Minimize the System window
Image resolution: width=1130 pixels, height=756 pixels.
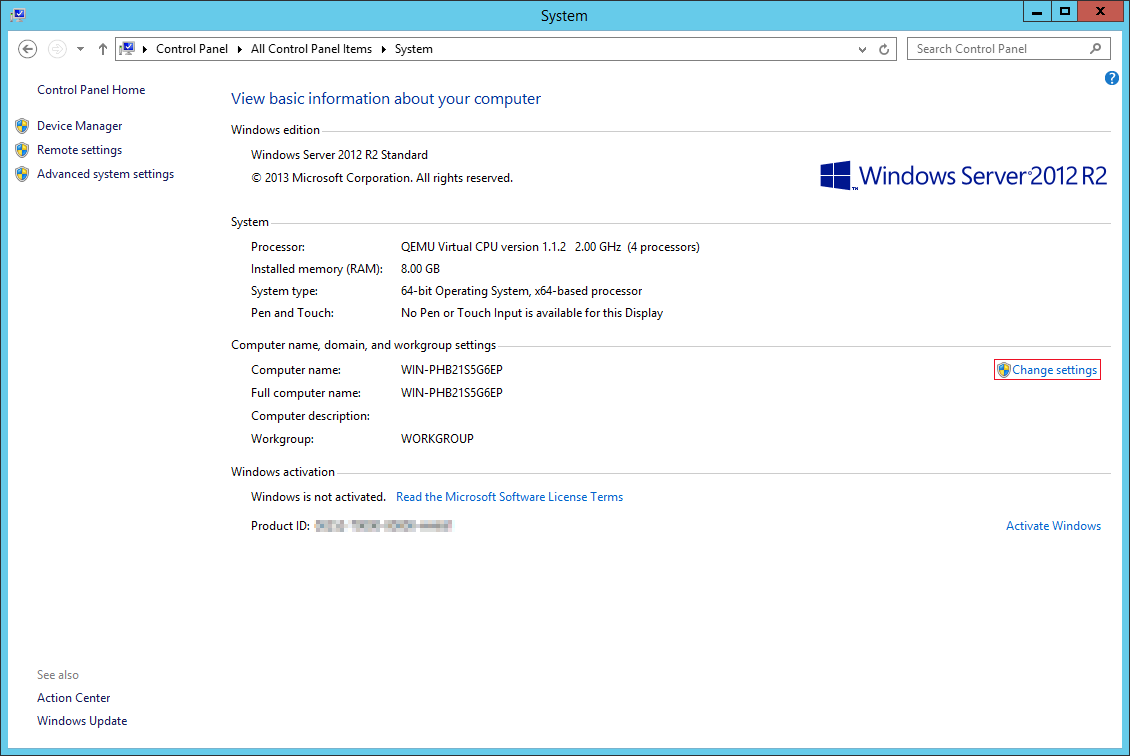1036,12
